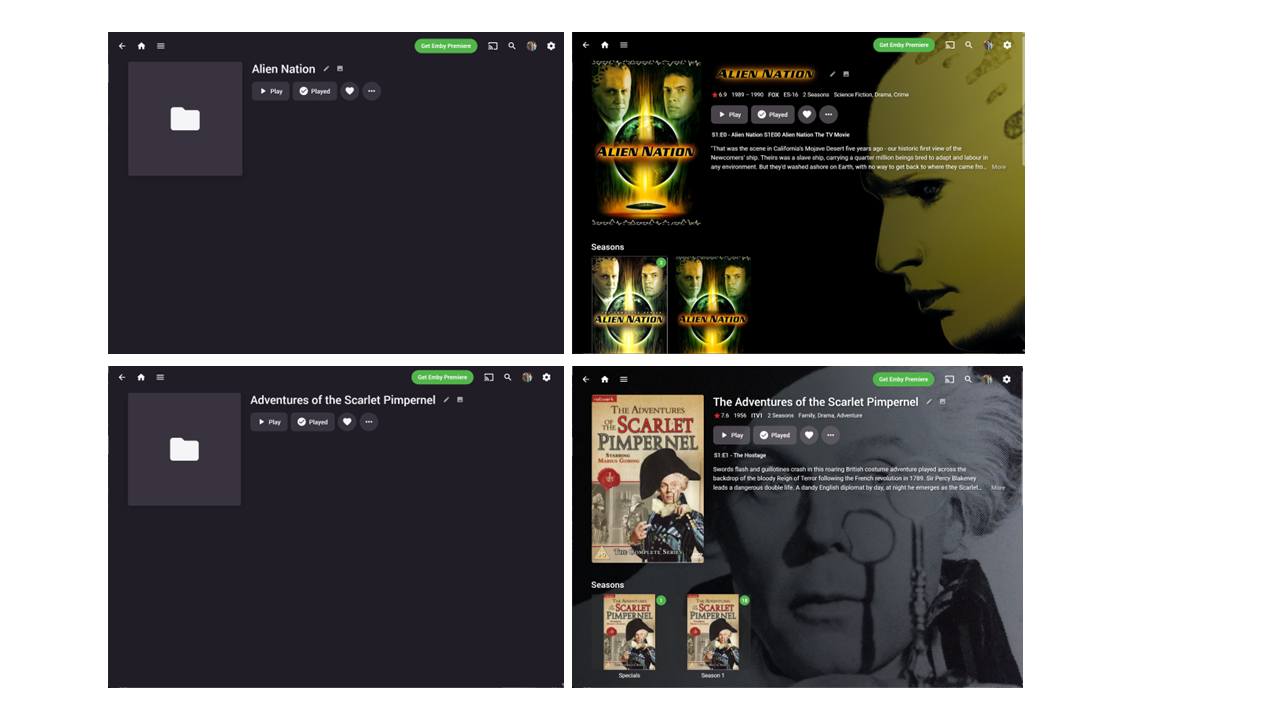Open the Adventure genre link
The width and height of the screenshot is (1280, 720).
(849, 415)
